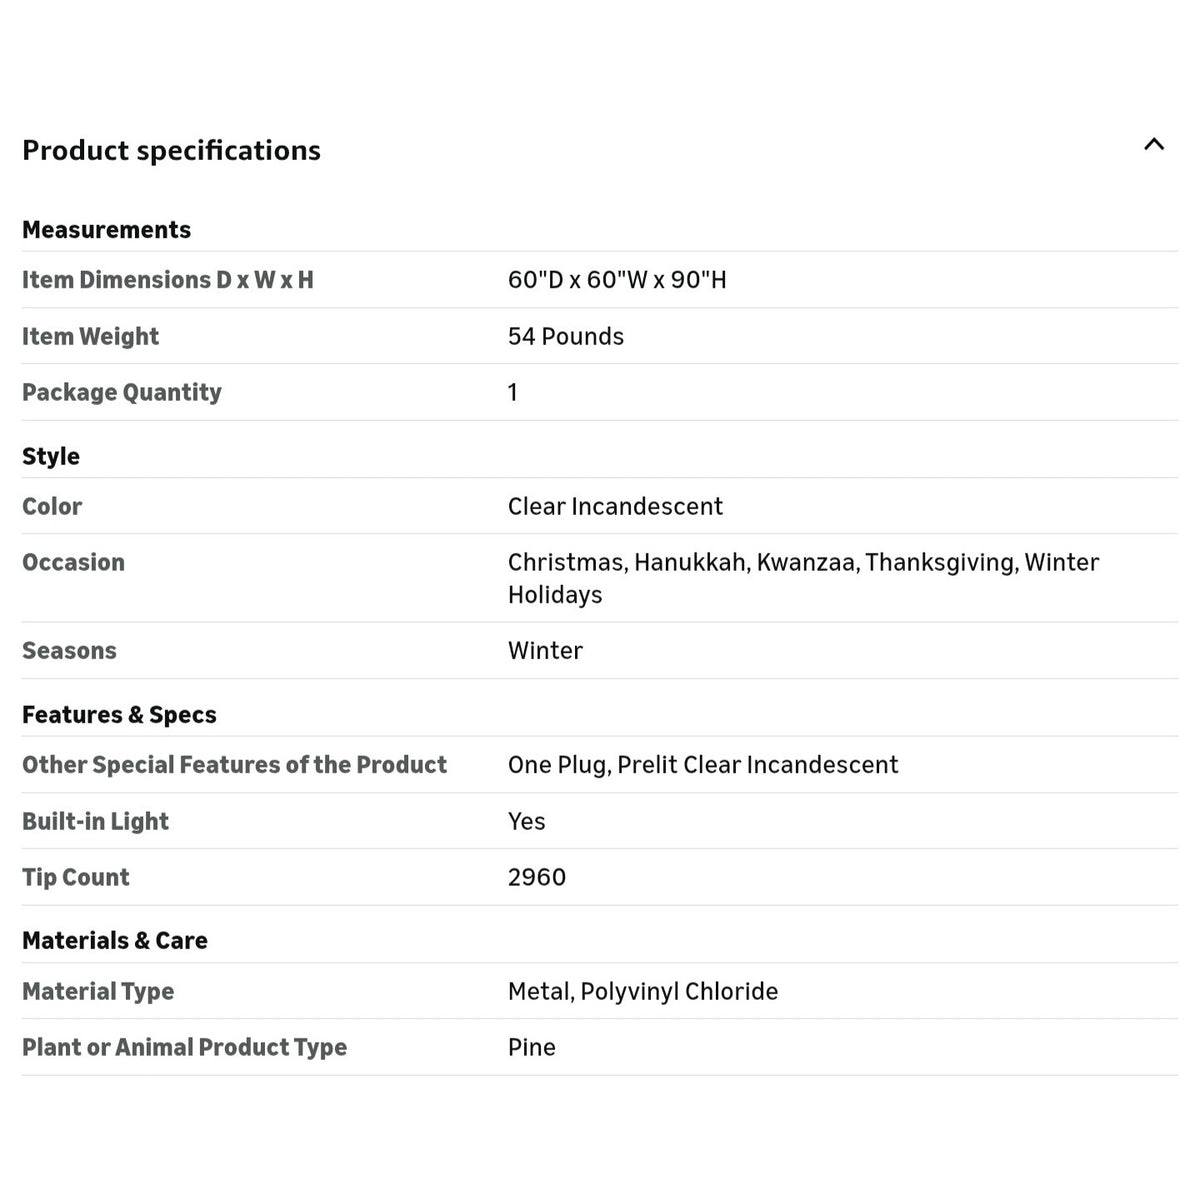
Task: Select the Christmas, Hanukkah, Kwanzaa occasion text
Action: click(682, 562)
